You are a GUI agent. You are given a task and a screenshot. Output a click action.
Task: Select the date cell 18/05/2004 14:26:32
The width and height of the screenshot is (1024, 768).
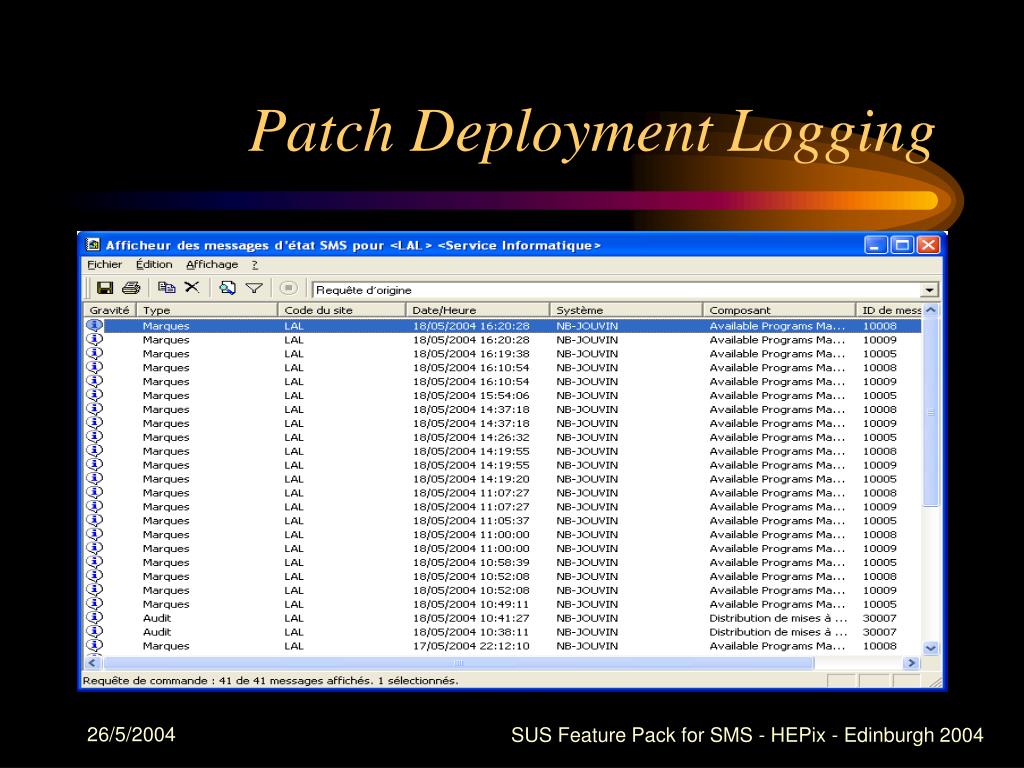click(x=471, y=437)
